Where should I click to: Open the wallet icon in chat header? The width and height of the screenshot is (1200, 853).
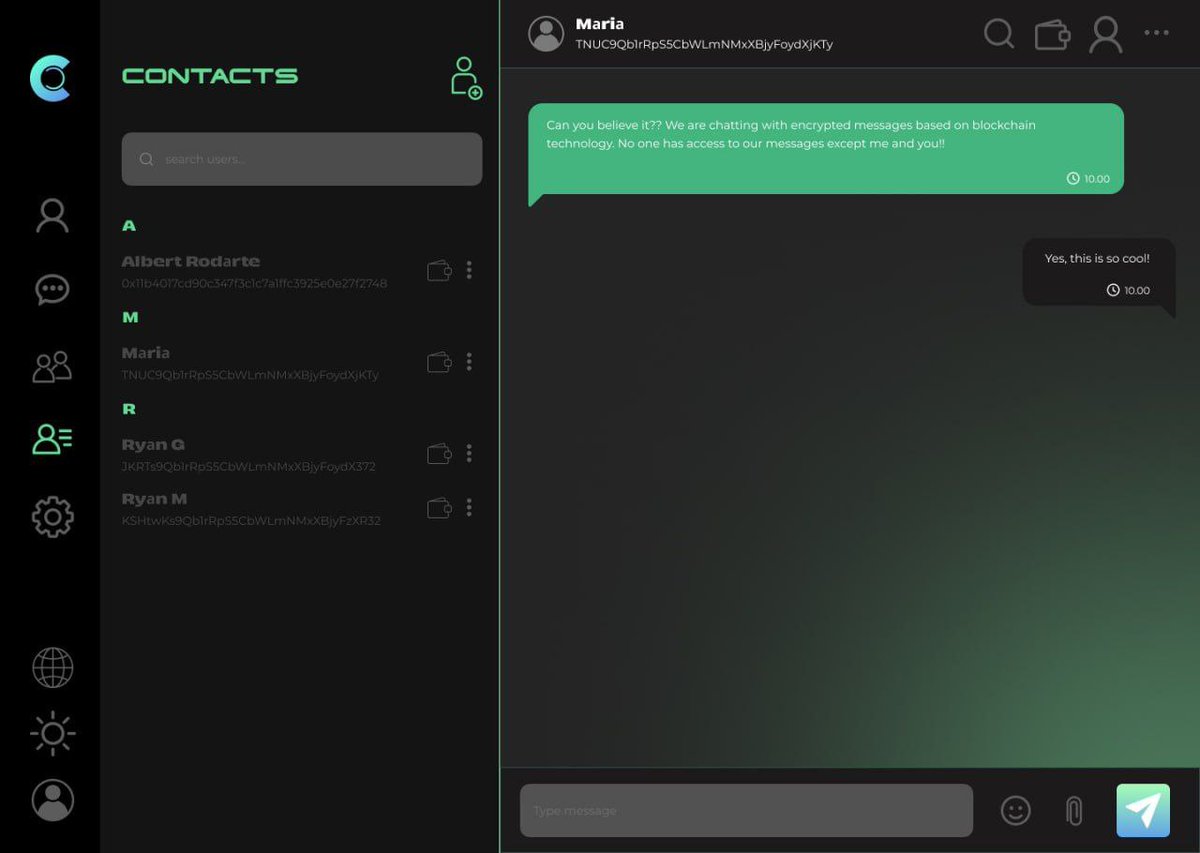point(1051,33)
